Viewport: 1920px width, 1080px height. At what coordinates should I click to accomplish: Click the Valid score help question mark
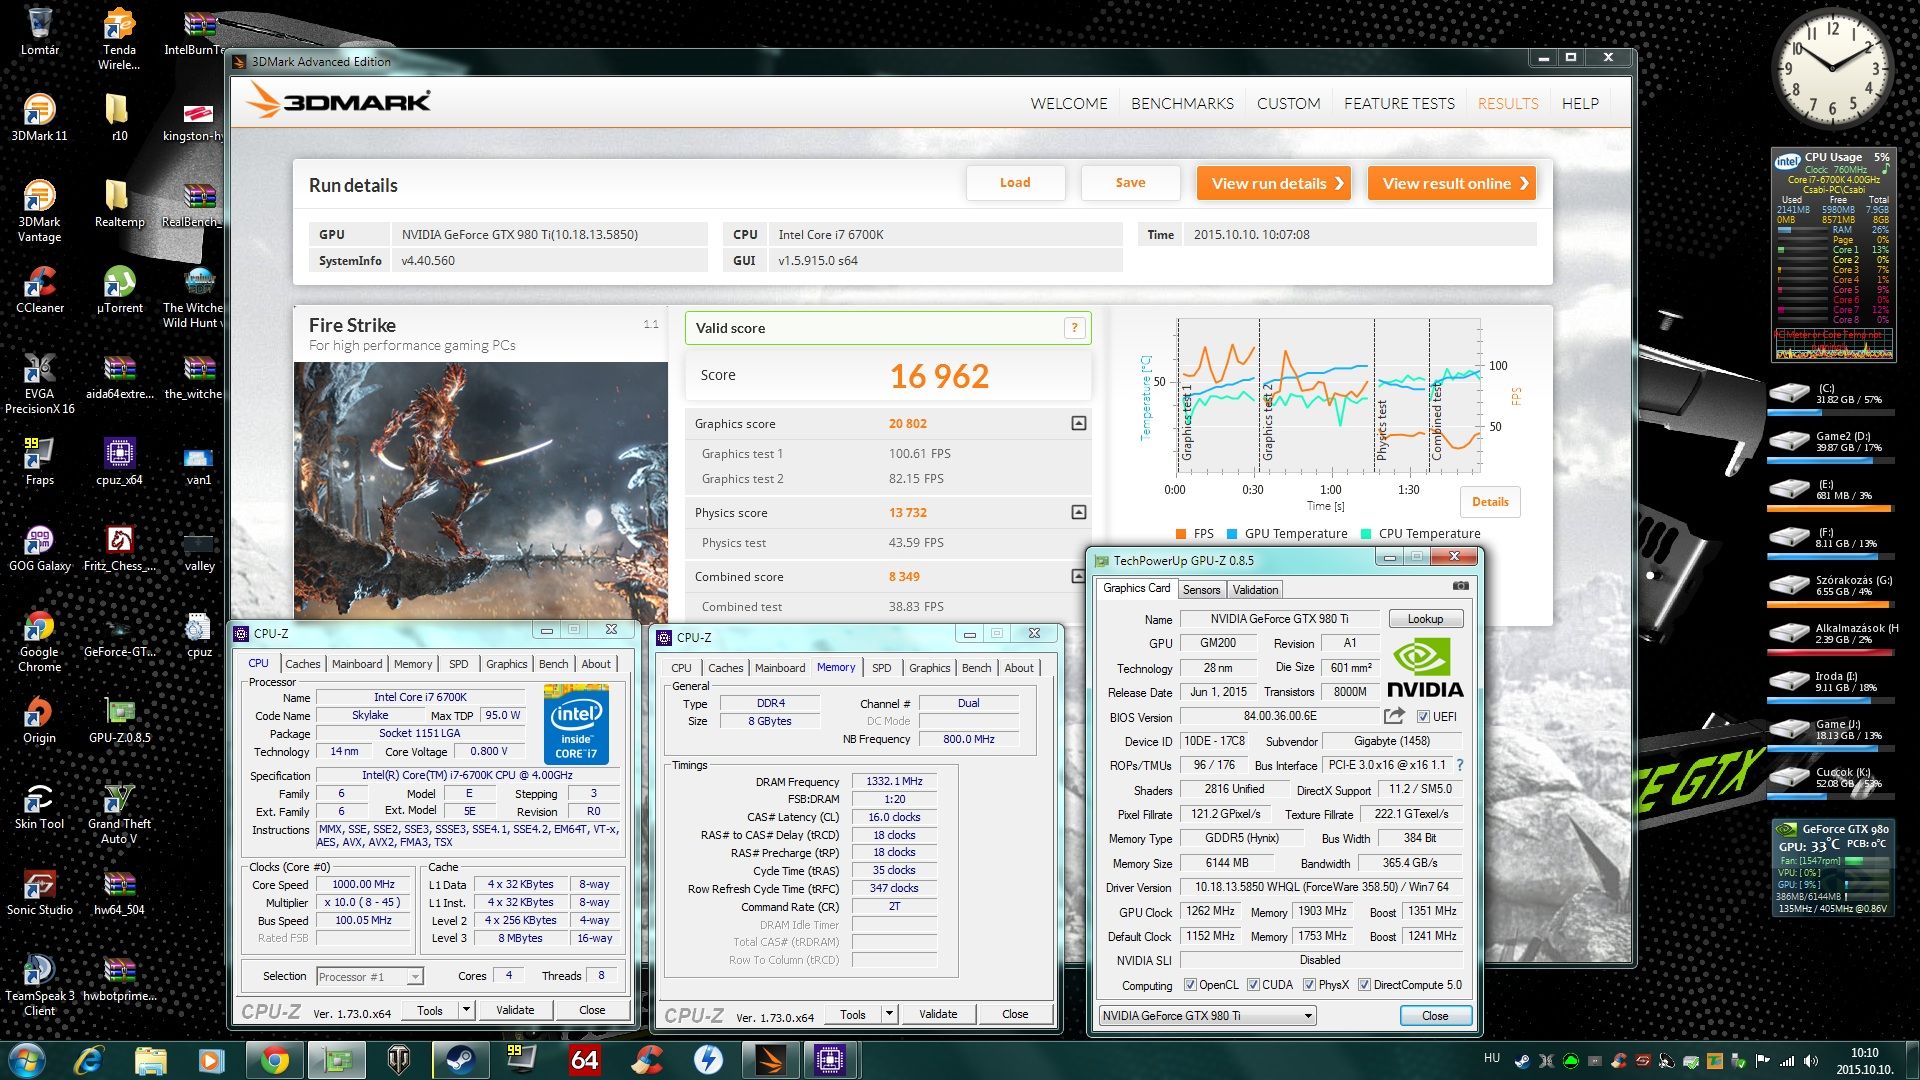1075,328
